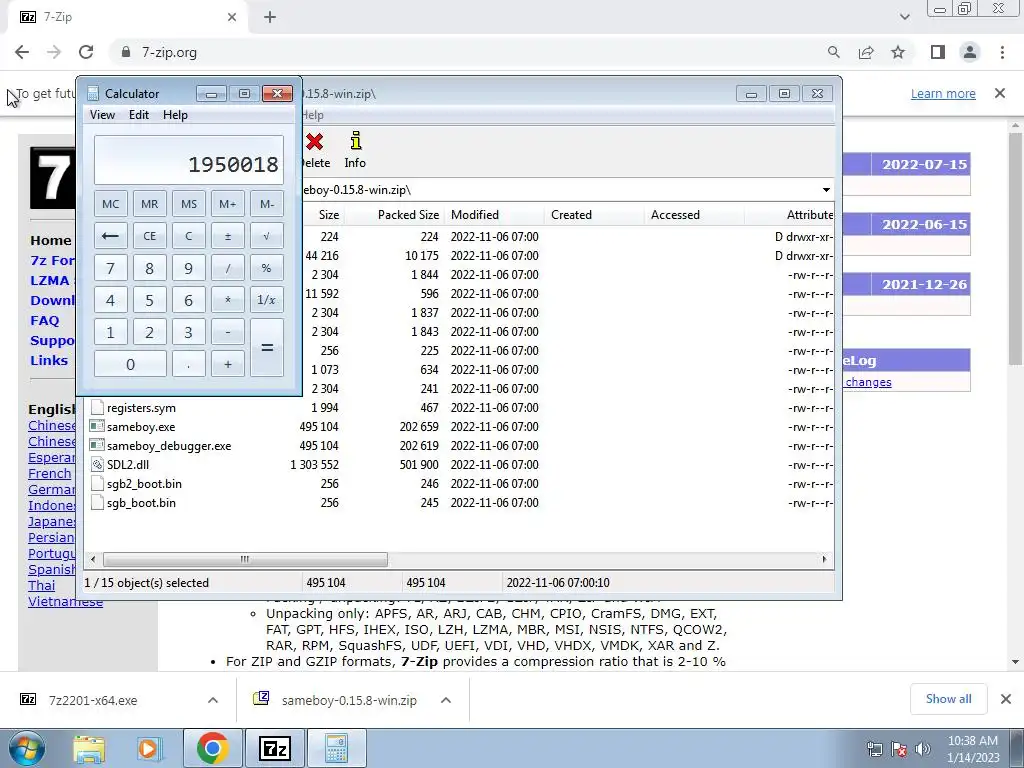Select the SDL2.dll file icon
Viewport: 1024px width, 768px height.
[97, 464]
